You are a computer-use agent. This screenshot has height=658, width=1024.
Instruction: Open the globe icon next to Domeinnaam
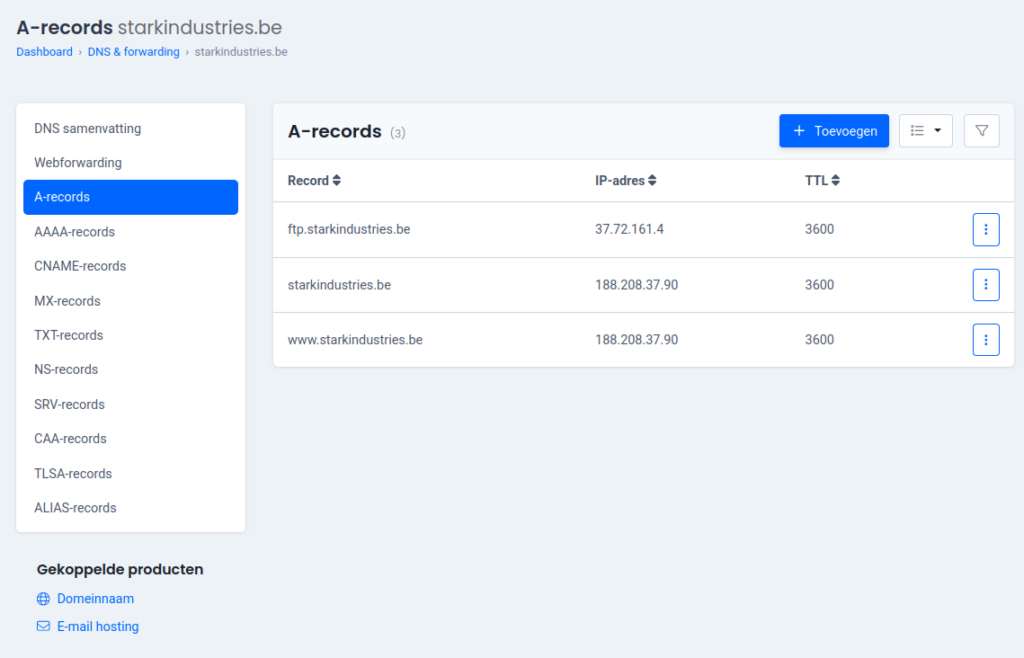coord(41,598)
